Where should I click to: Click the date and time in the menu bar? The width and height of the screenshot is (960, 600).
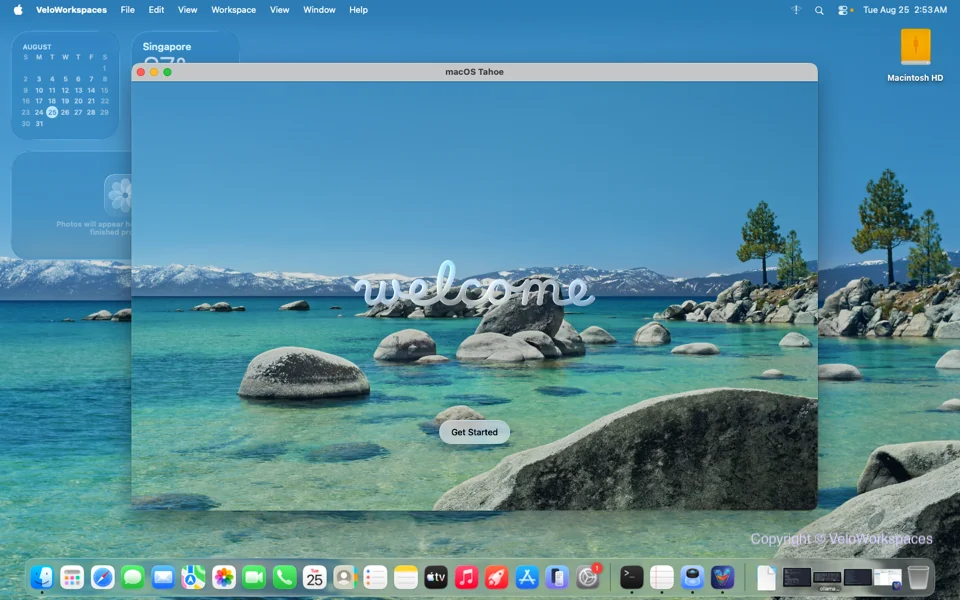click(x=904, y=10)
